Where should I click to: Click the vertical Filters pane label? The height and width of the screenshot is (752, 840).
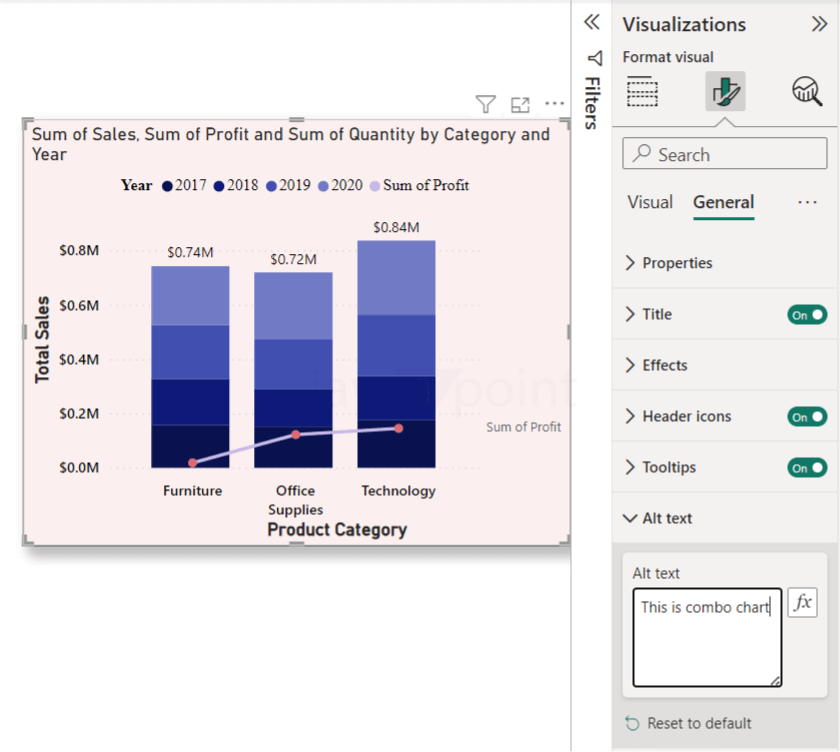tap(592, 103)
